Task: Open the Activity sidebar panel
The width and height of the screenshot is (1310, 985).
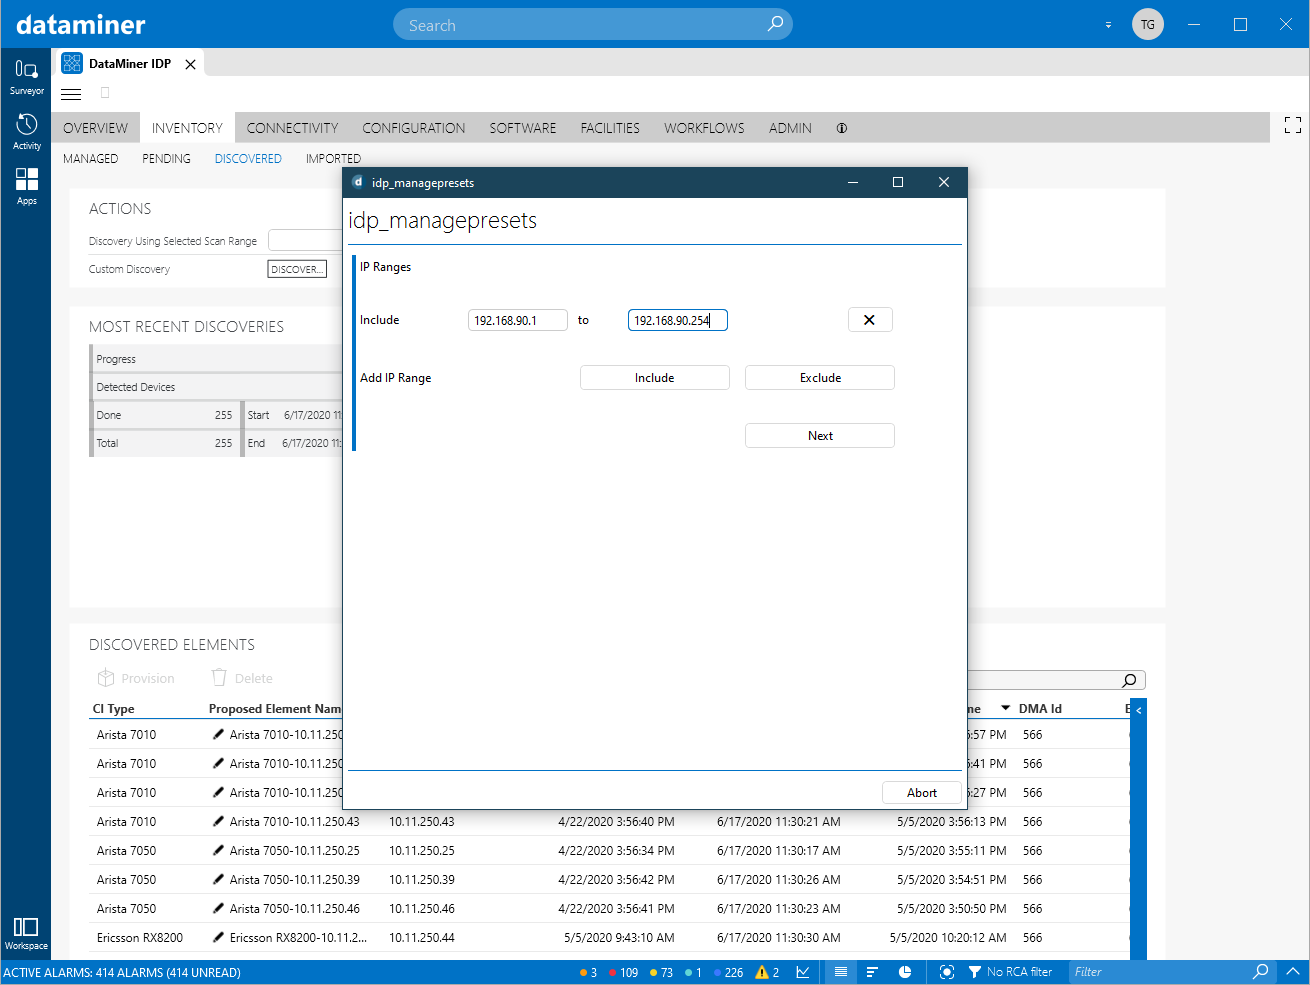Action: click(26, 132)
